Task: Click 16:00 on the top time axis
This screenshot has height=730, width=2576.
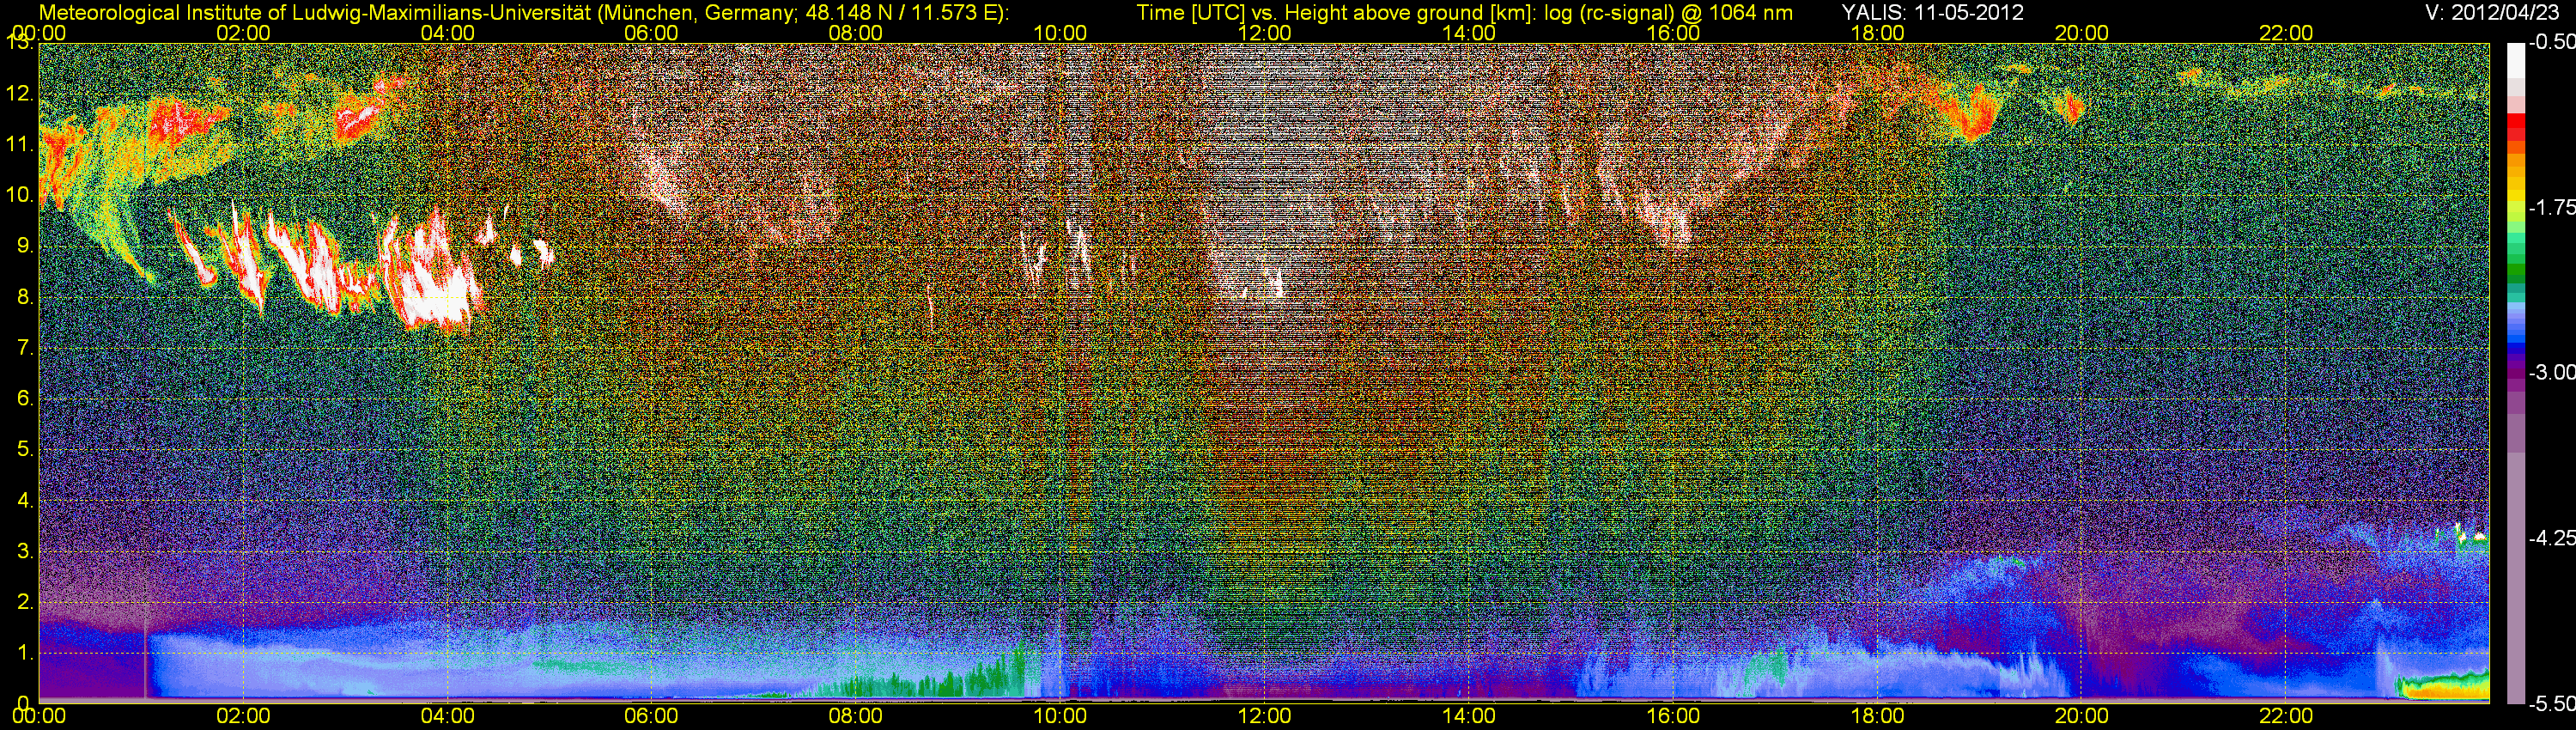Action: tap(1673, 33)
